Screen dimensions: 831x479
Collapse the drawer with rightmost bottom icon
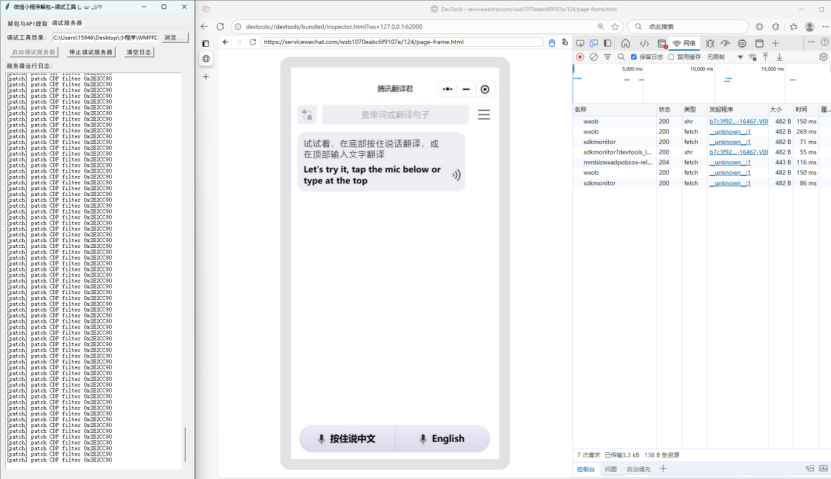[823, 468]
